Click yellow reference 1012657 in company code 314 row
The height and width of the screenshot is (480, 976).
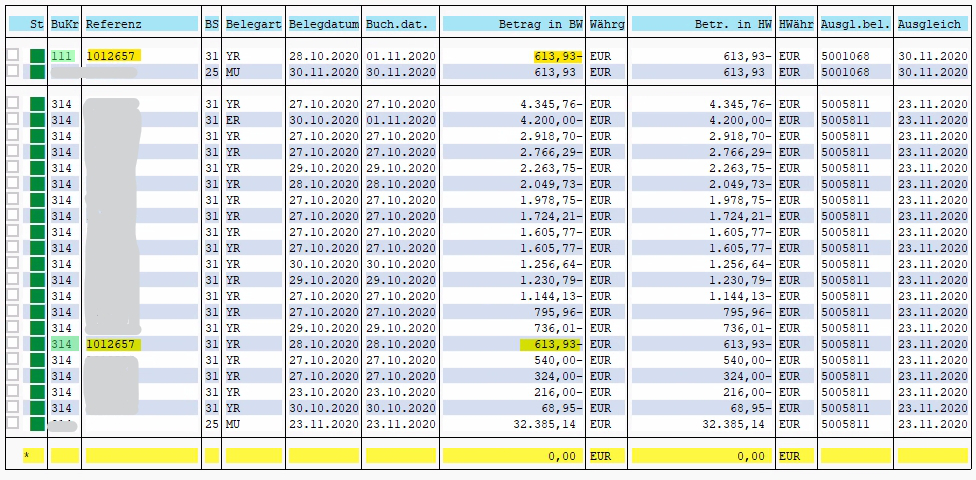(113, 344)
